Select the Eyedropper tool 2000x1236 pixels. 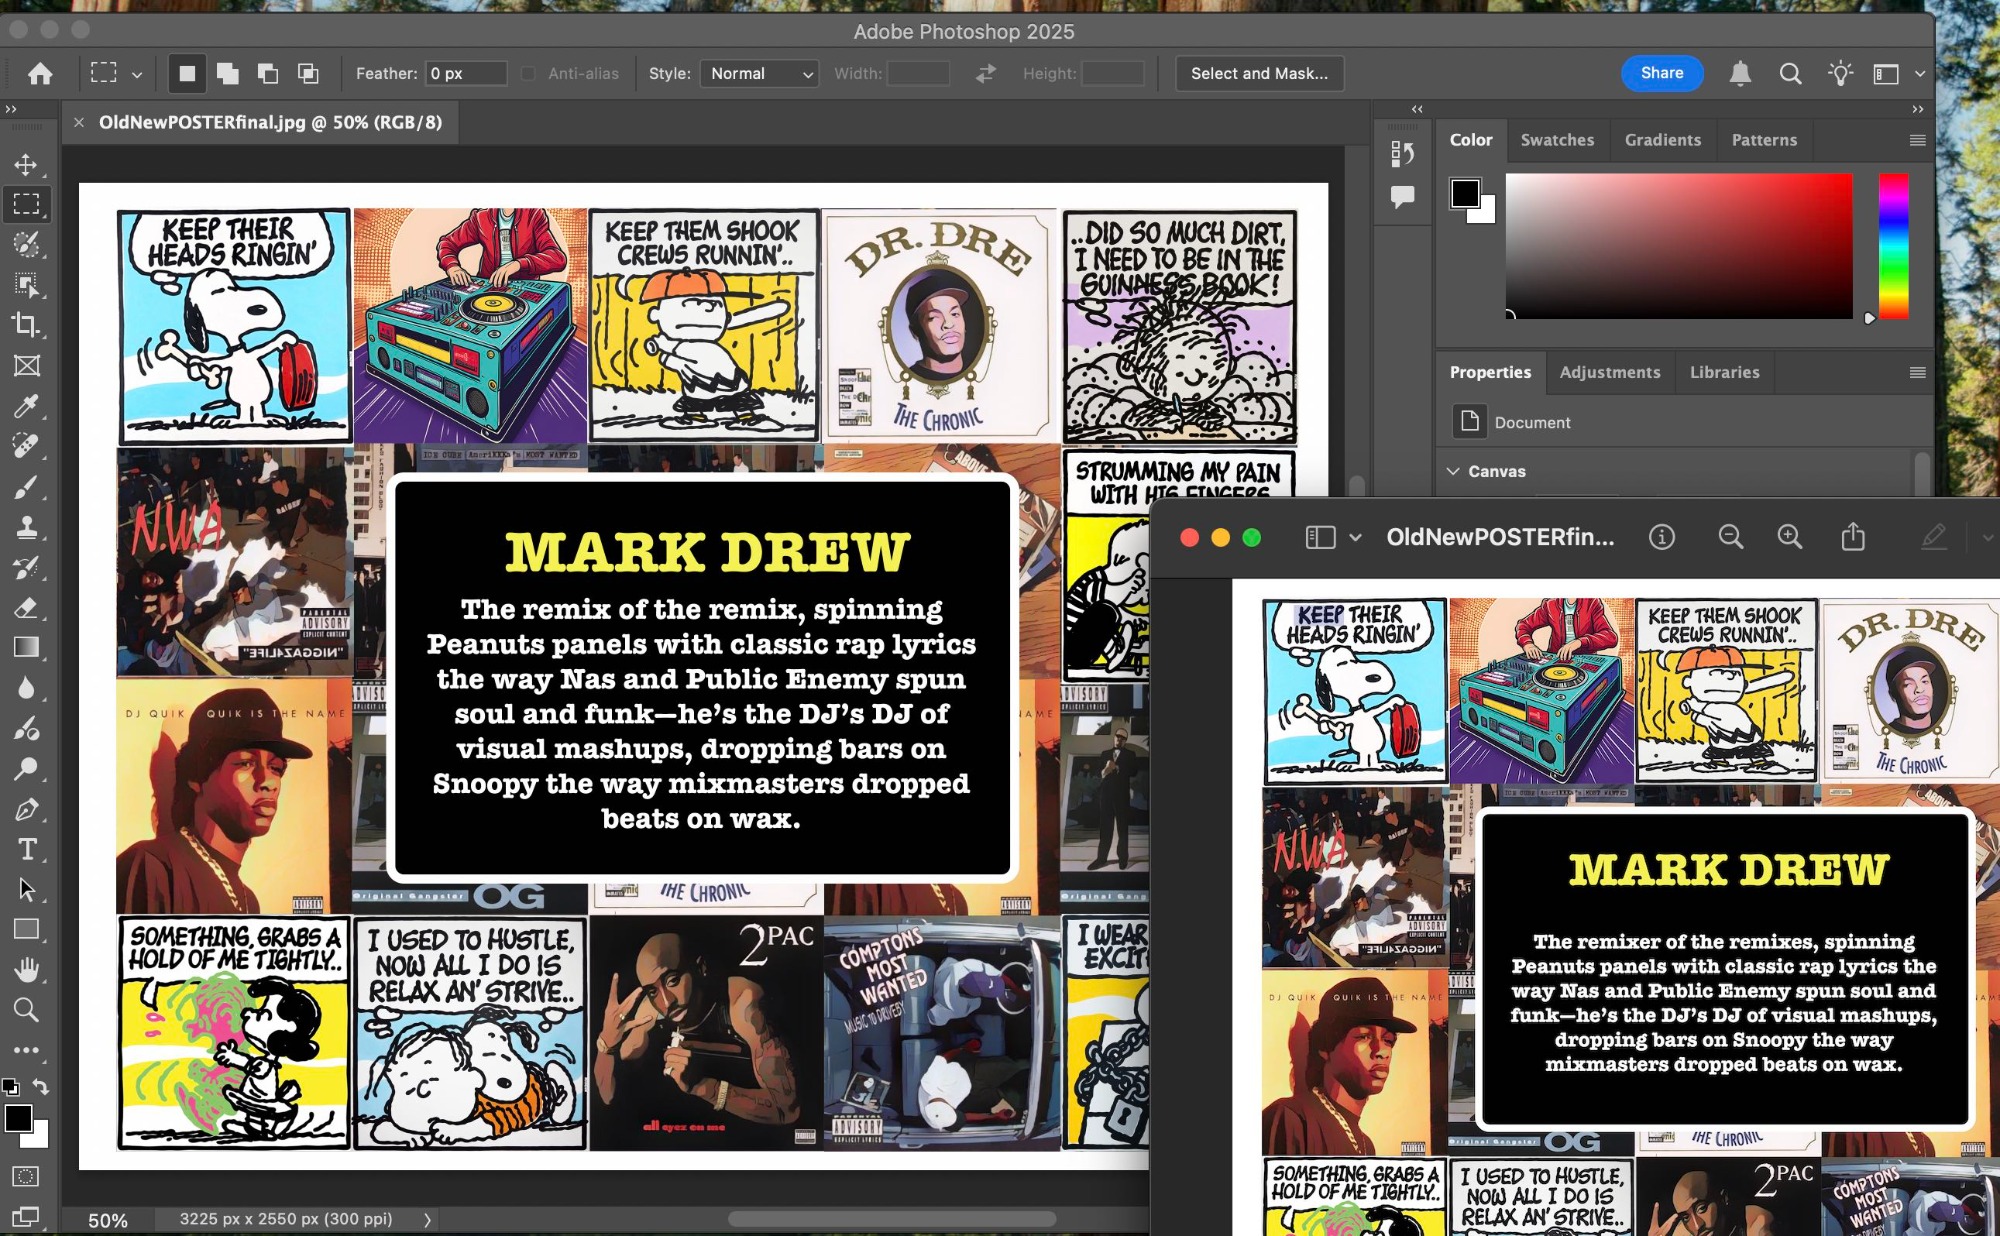point(26,406)
